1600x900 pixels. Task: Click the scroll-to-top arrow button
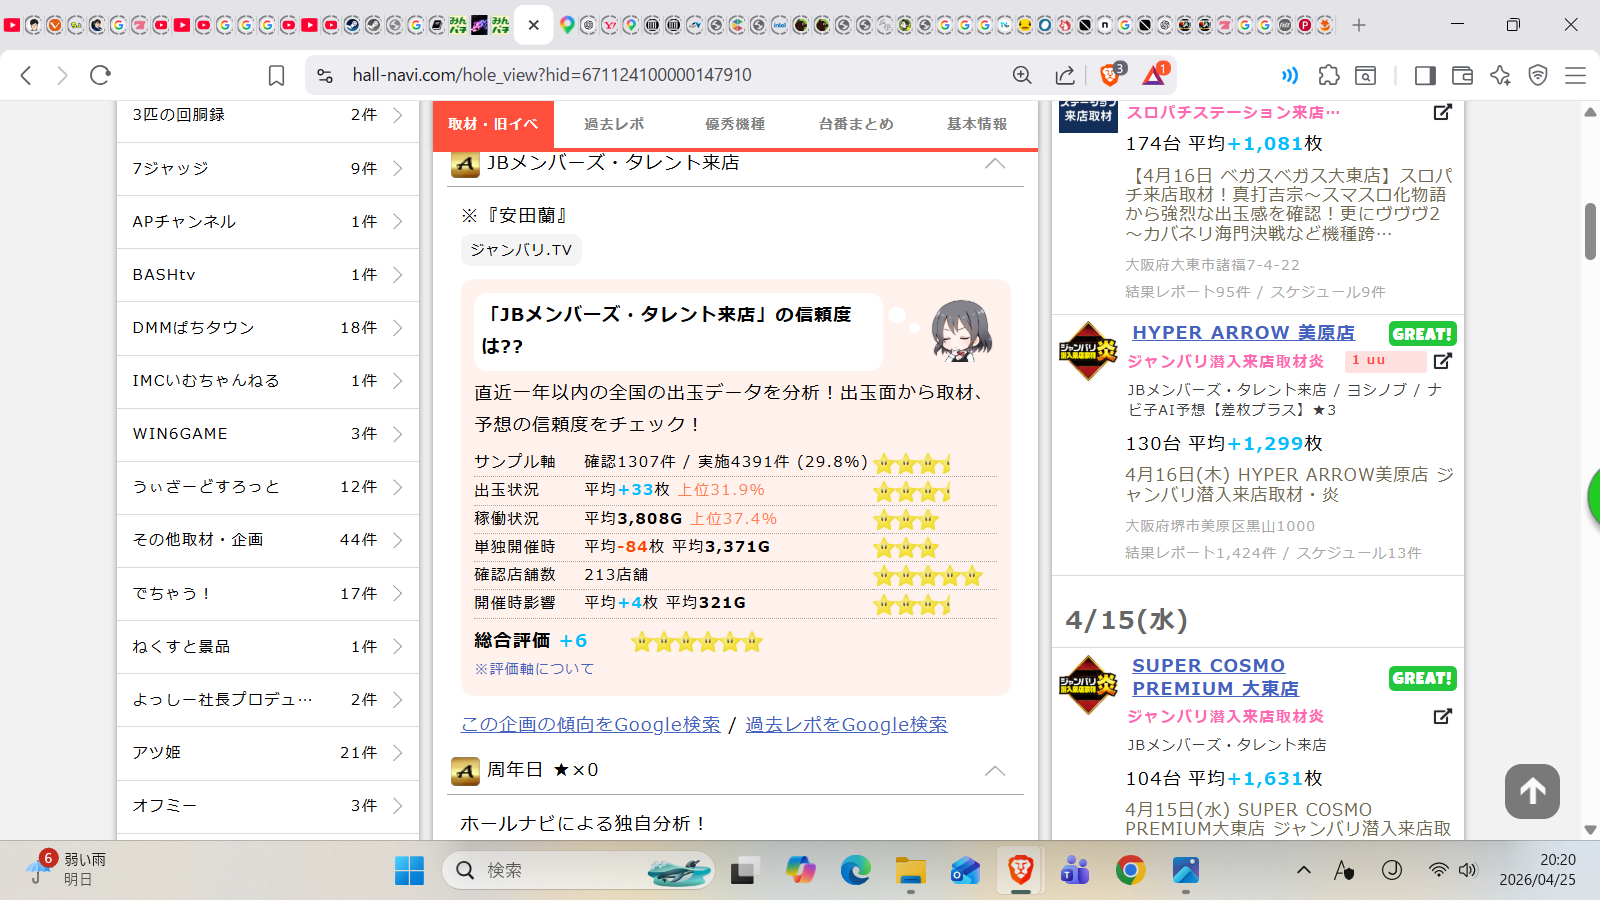pos(1532,792)
